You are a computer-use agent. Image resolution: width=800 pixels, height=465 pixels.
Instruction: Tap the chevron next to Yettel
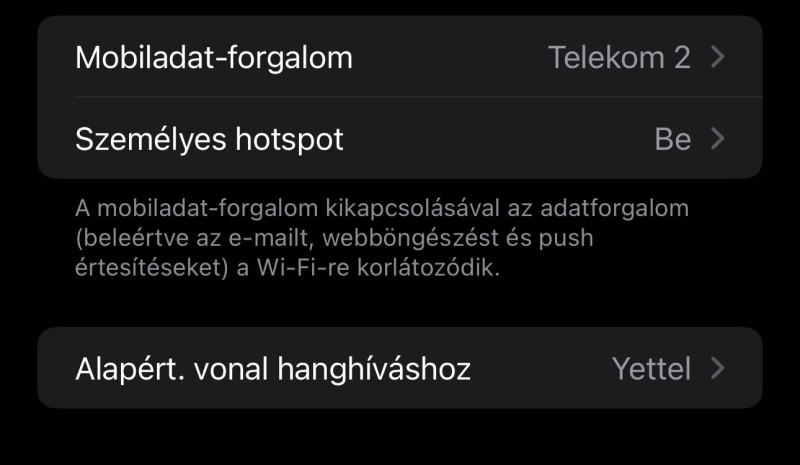(x=718, y=368)
